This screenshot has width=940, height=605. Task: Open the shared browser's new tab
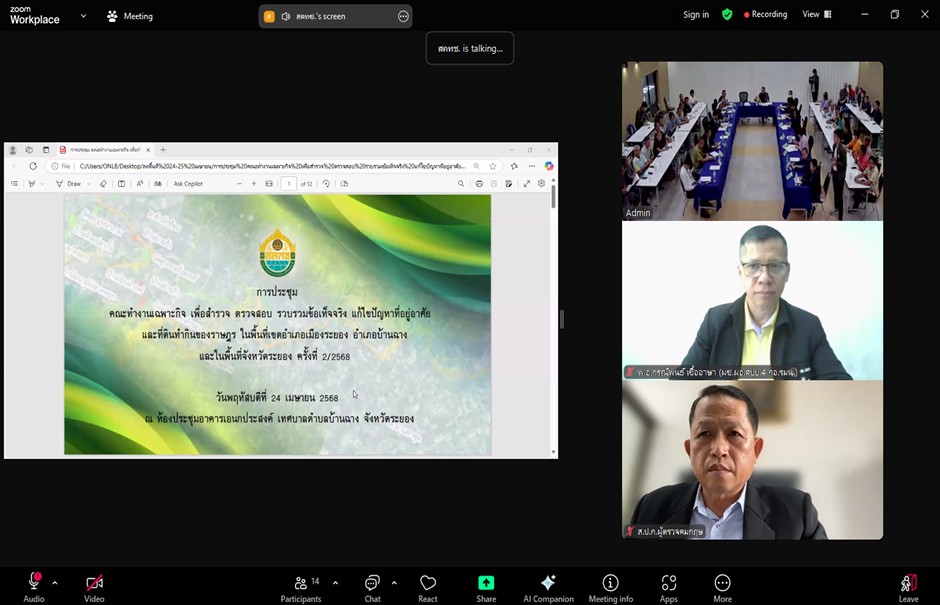click(163, 150)
